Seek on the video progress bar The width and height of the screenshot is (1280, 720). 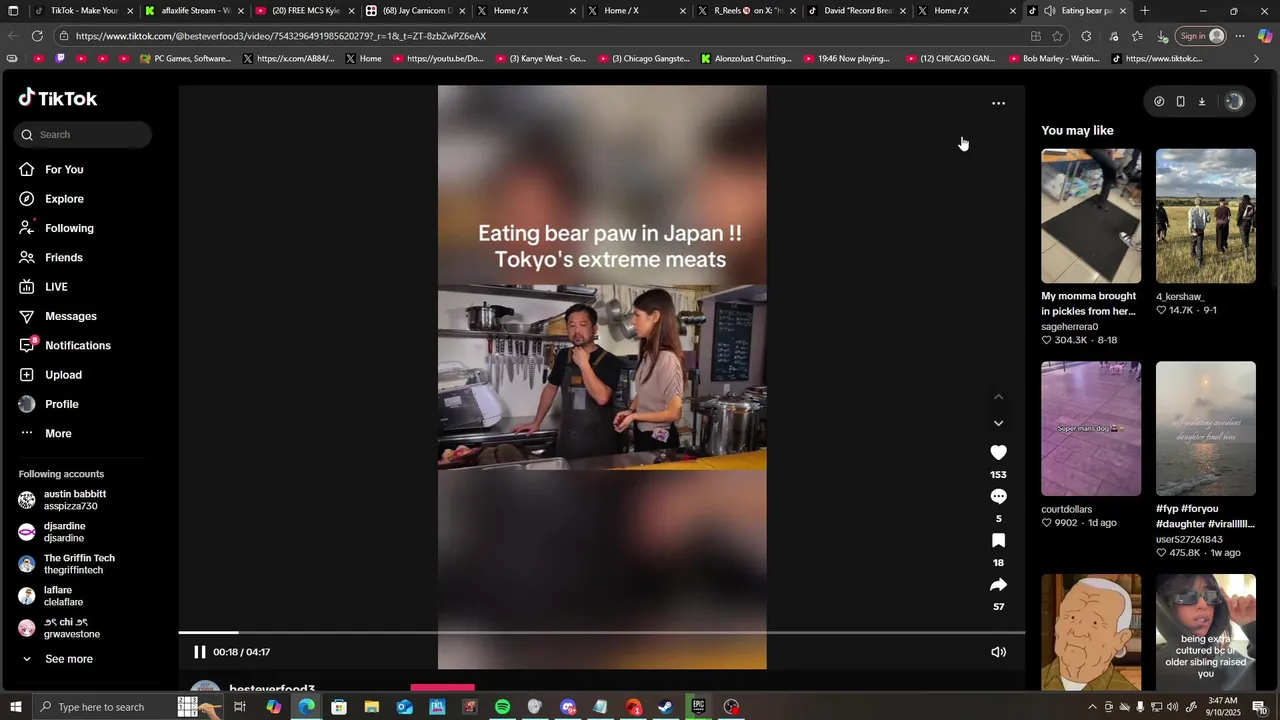pos(602,633)
